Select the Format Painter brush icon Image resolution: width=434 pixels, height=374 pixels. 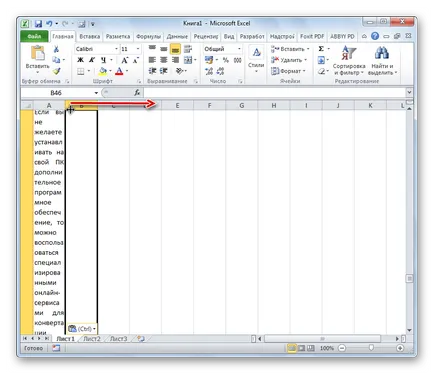57,71
